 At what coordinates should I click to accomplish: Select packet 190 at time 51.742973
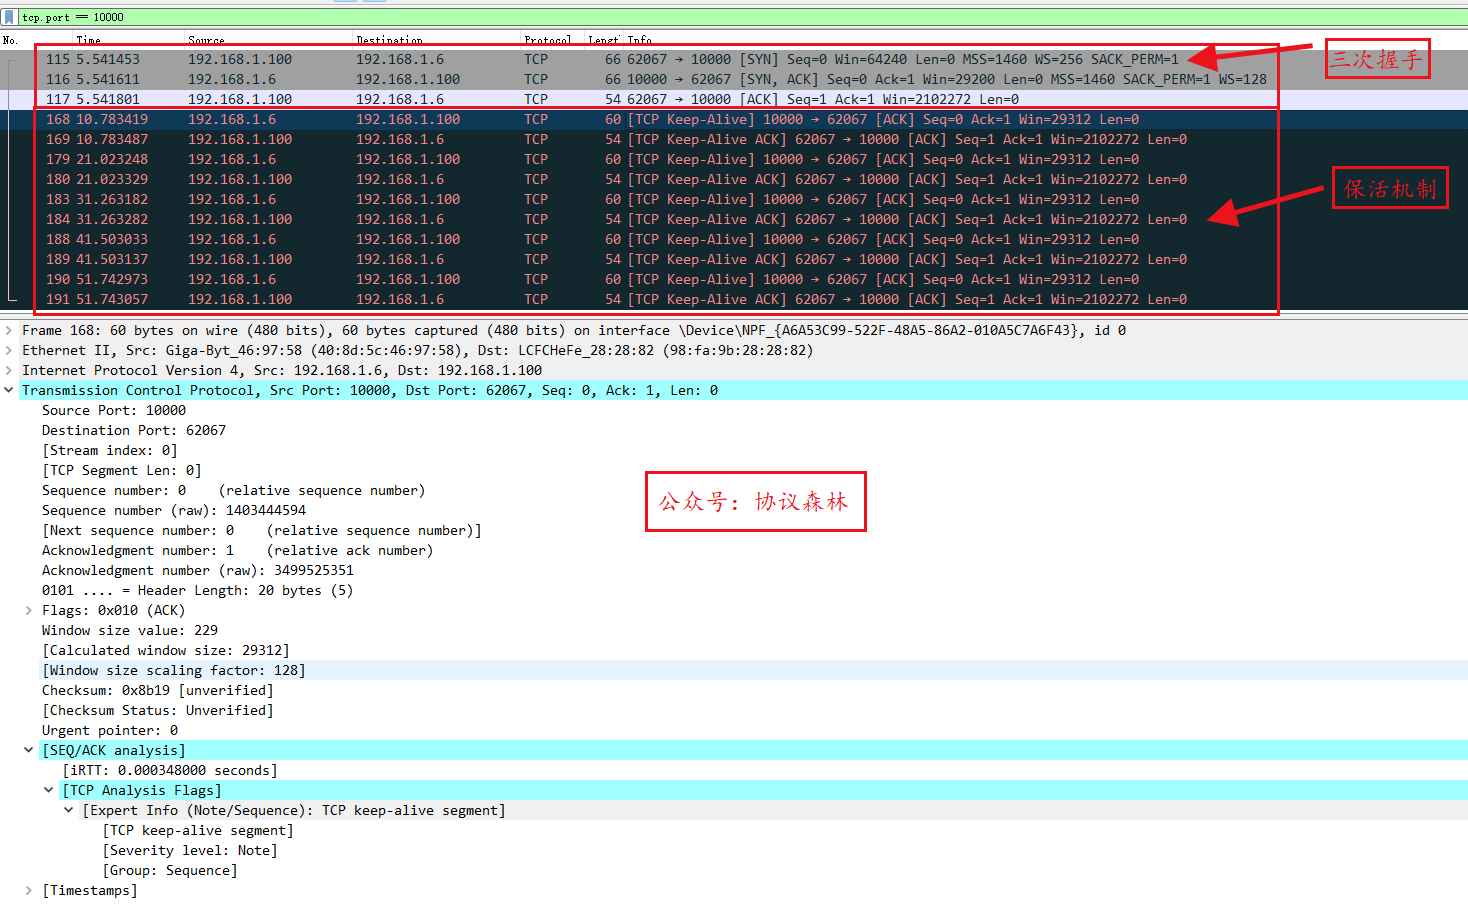tap(734, 279)
